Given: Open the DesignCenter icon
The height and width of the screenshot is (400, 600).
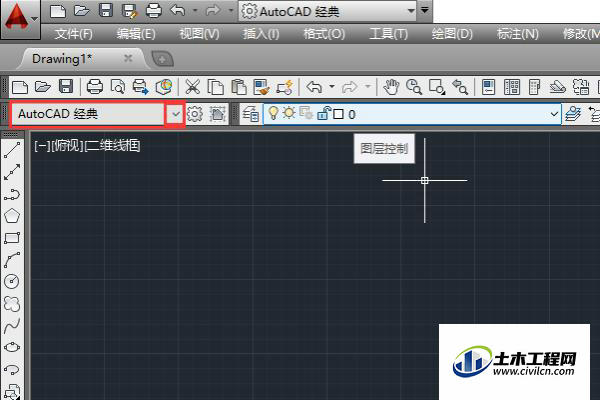Looking at the screenshot, I should [512, 87].
